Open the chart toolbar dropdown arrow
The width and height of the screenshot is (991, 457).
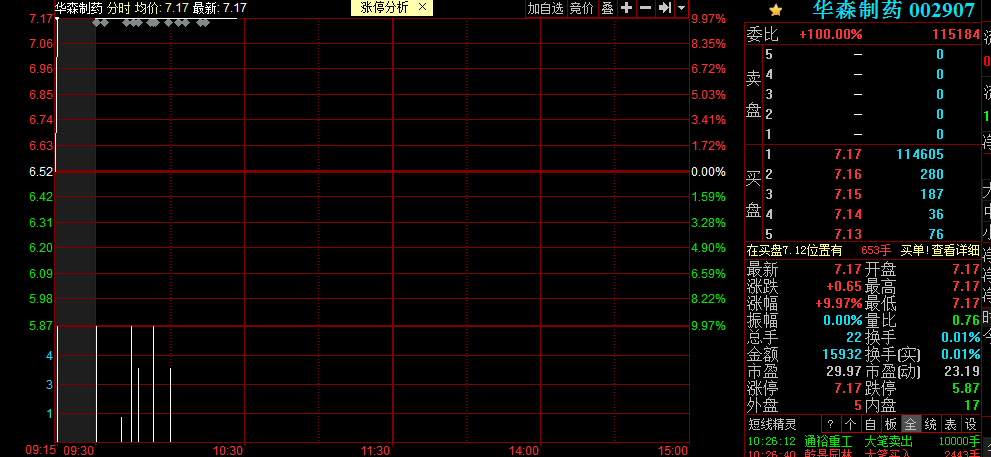(681, 8)
